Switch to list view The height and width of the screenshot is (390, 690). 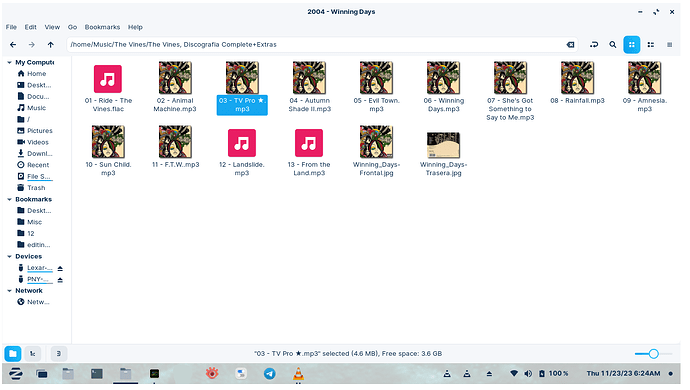pos(669,44)
